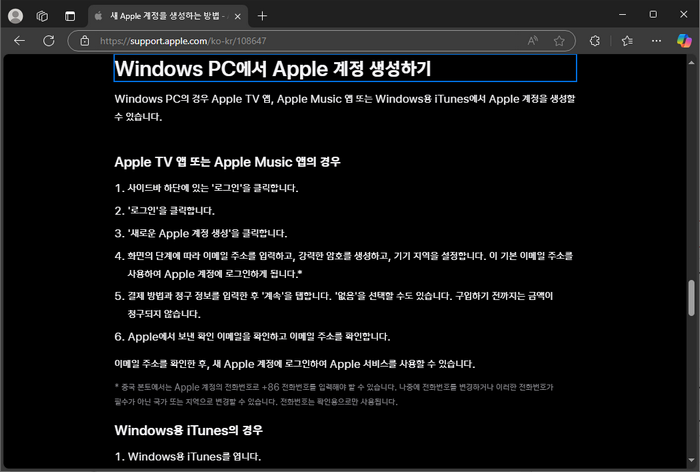Go back to previous page
The width and height of the screenshot is (700, 472).
[19, 41]
